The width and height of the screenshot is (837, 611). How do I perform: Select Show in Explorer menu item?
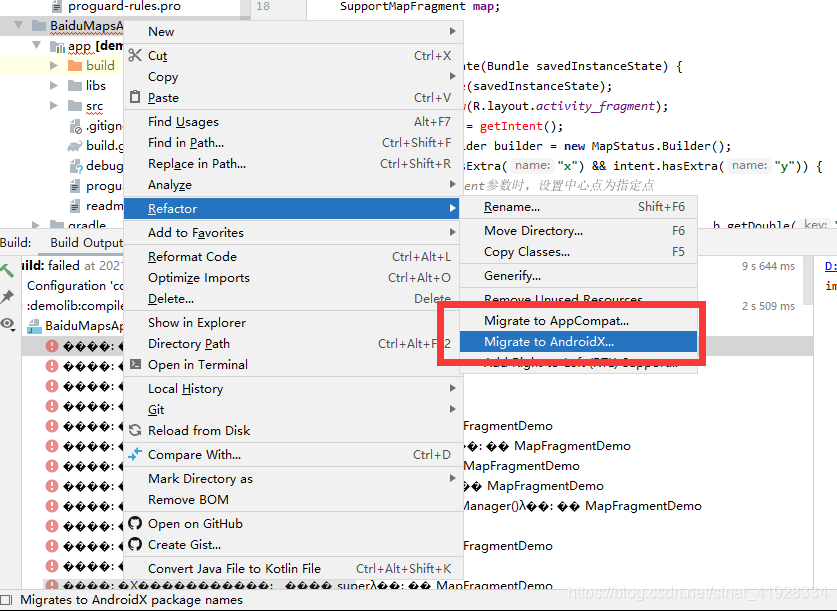pyautogui.click(x=293, y=323)
